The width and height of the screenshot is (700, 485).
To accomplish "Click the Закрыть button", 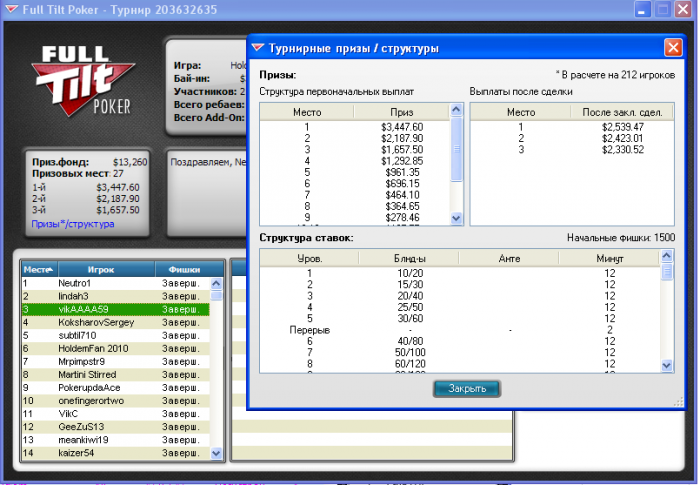I will point(467,389).
